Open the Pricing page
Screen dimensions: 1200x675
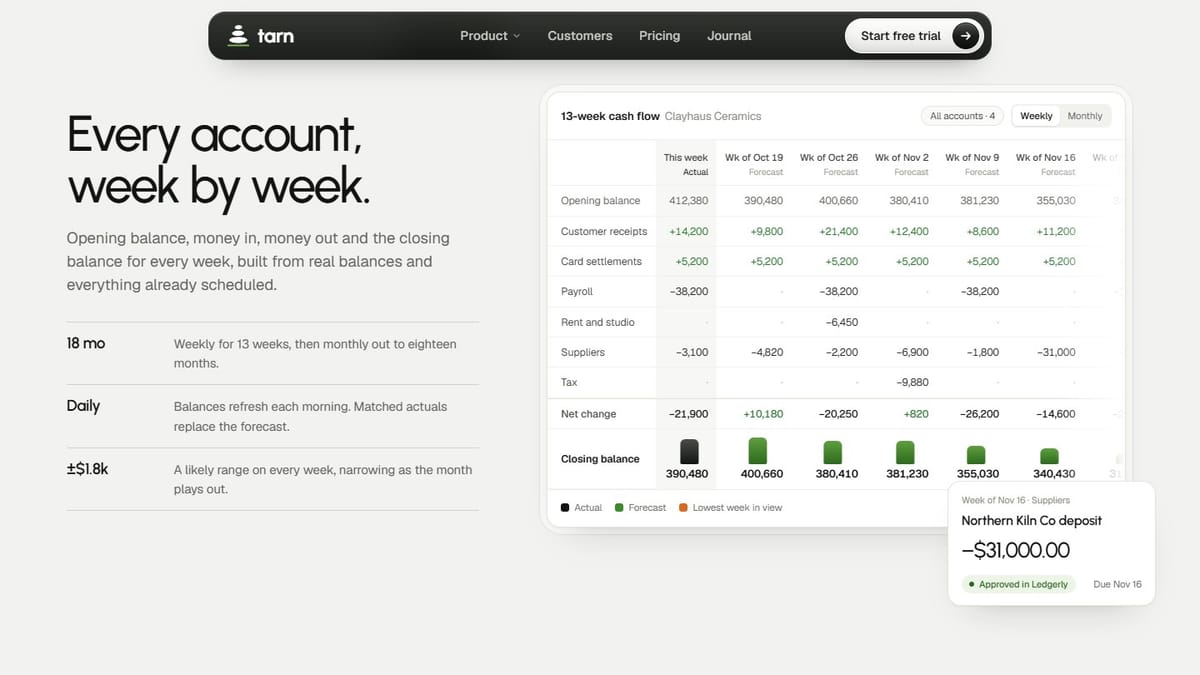tap(660, 36)
